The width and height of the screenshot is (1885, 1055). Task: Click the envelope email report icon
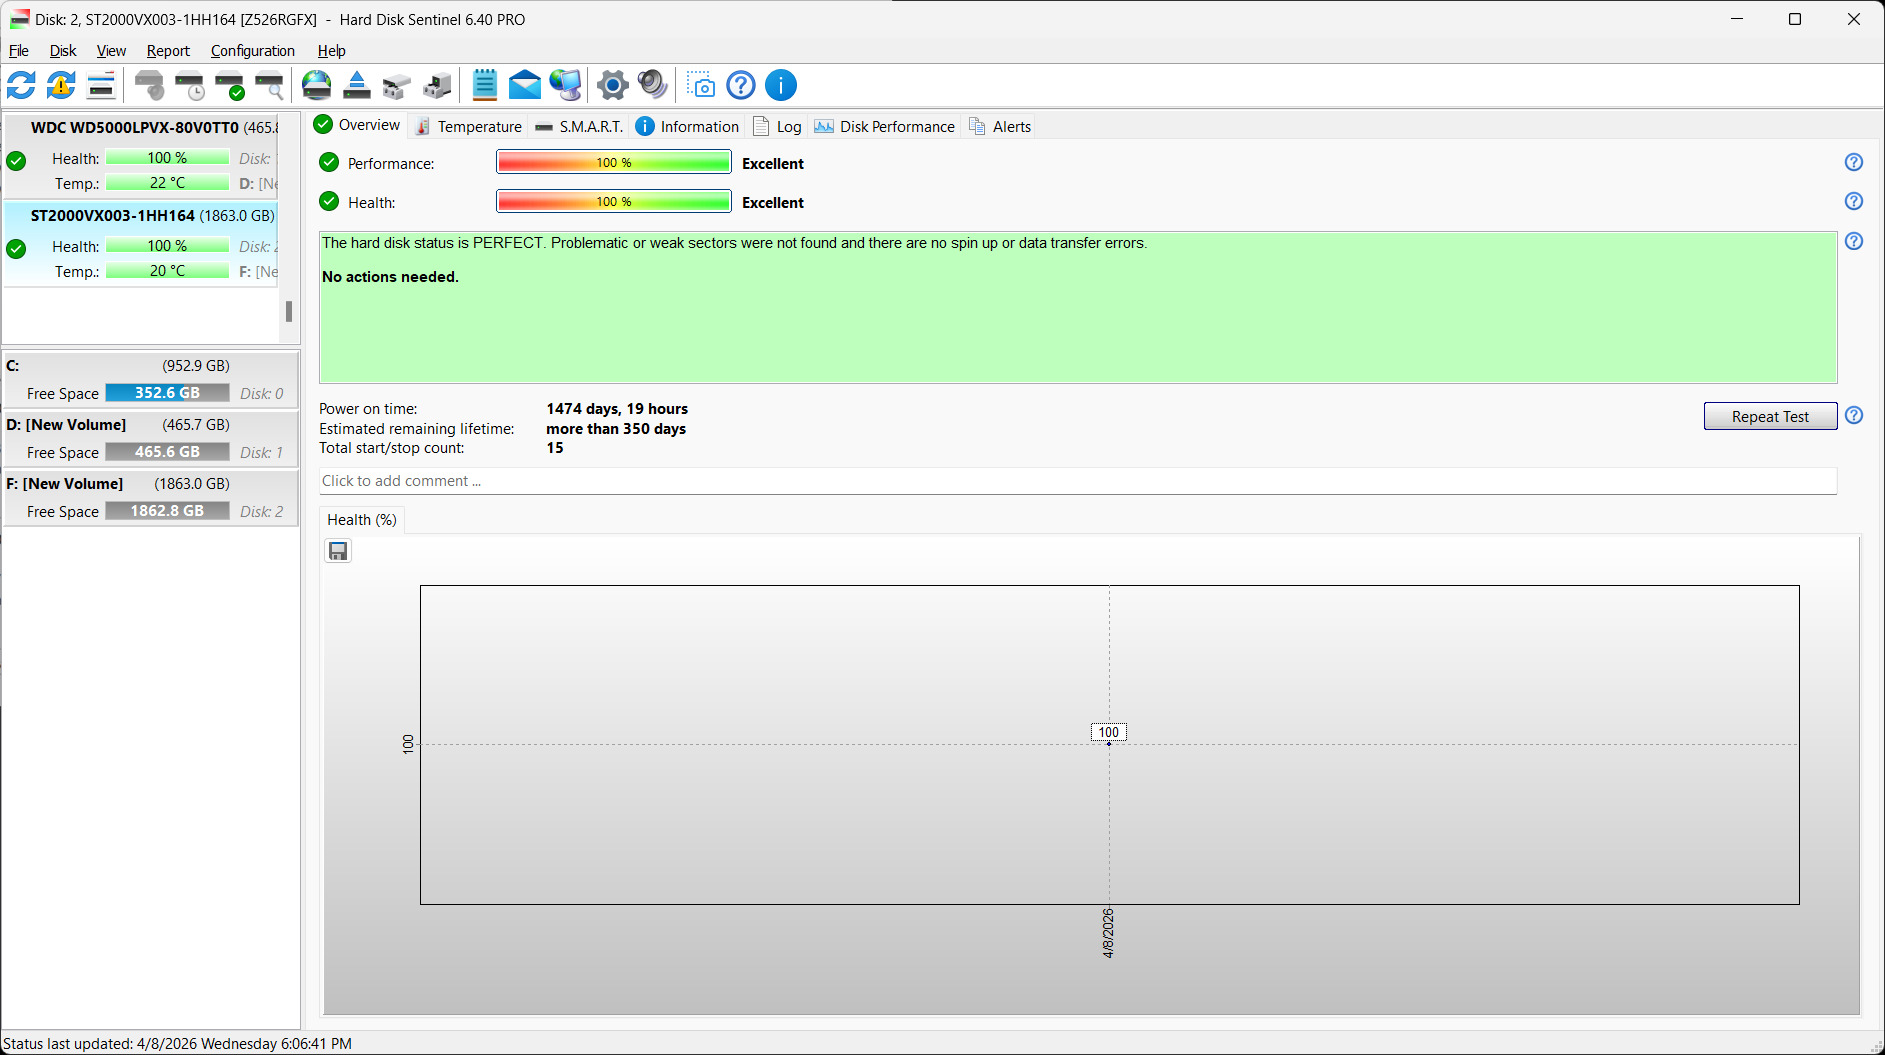(525, 85)
